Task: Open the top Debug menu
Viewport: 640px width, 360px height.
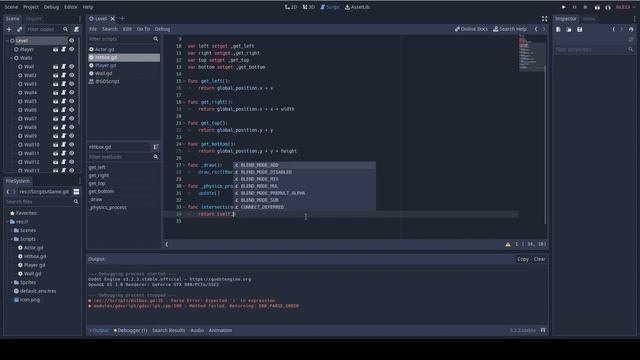Action: point(51,7)
